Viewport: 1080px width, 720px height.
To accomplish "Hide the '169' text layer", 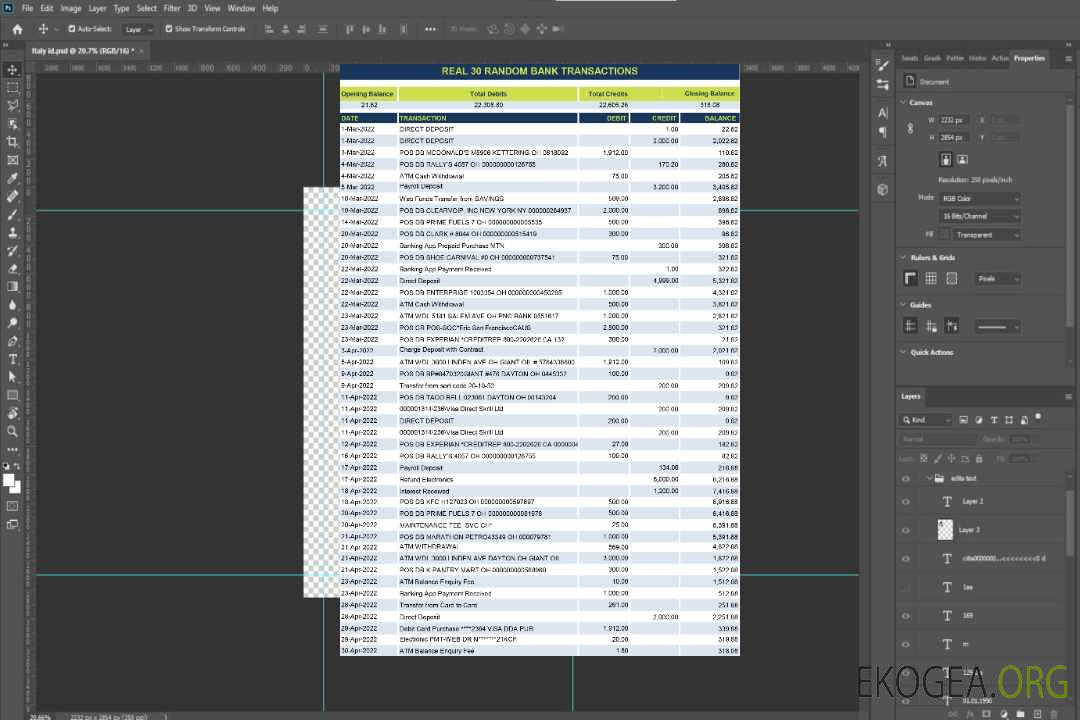I will click(906, 616).
